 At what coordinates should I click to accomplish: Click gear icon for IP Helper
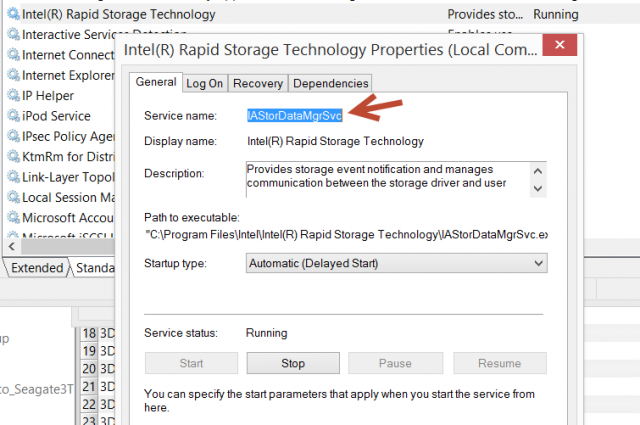click(x=13, y=96)
